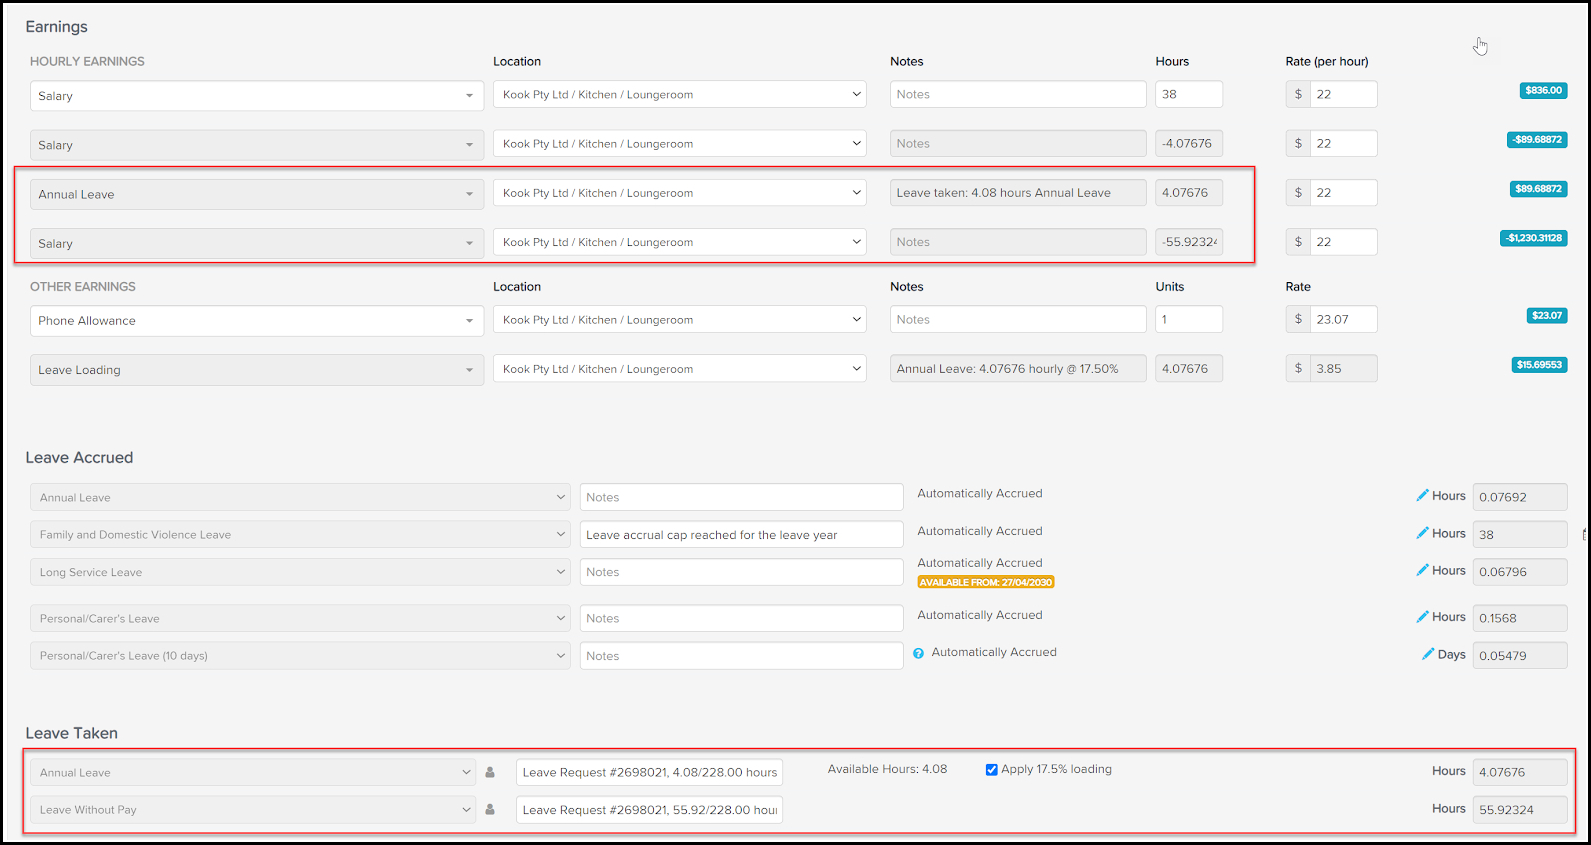
Task: Click pencil icon next to Personal/Carer's Leave Hours
Action: 1422,617
